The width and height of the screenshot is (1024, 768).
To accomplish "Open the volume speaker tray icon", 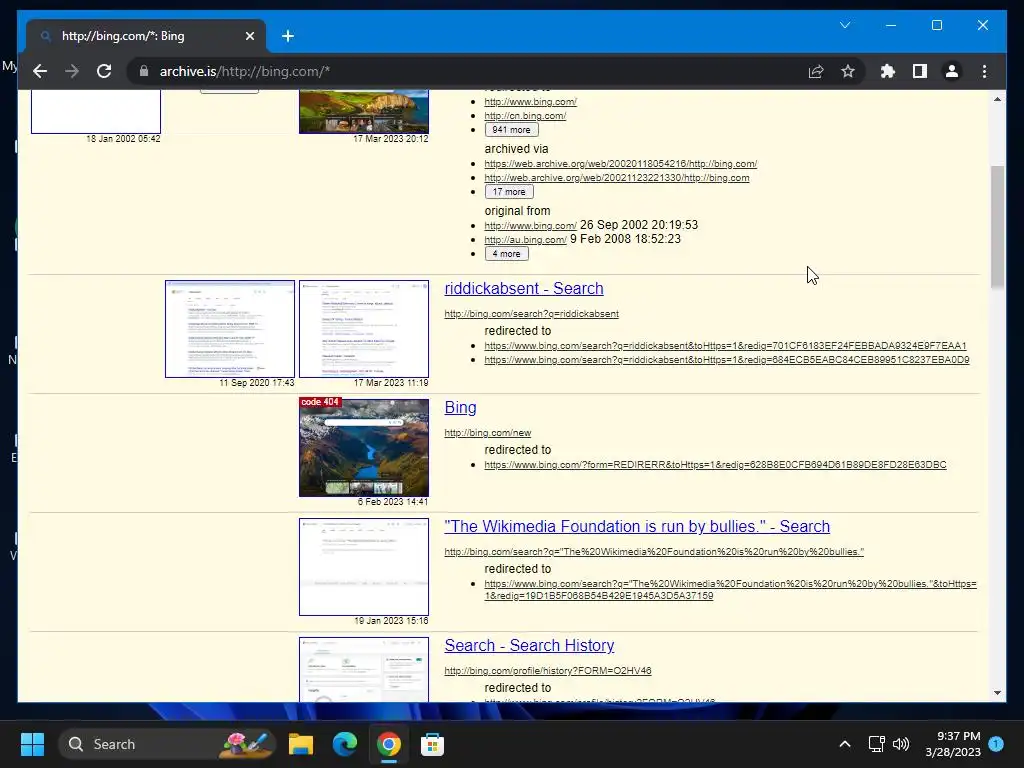I will point(901,744).
